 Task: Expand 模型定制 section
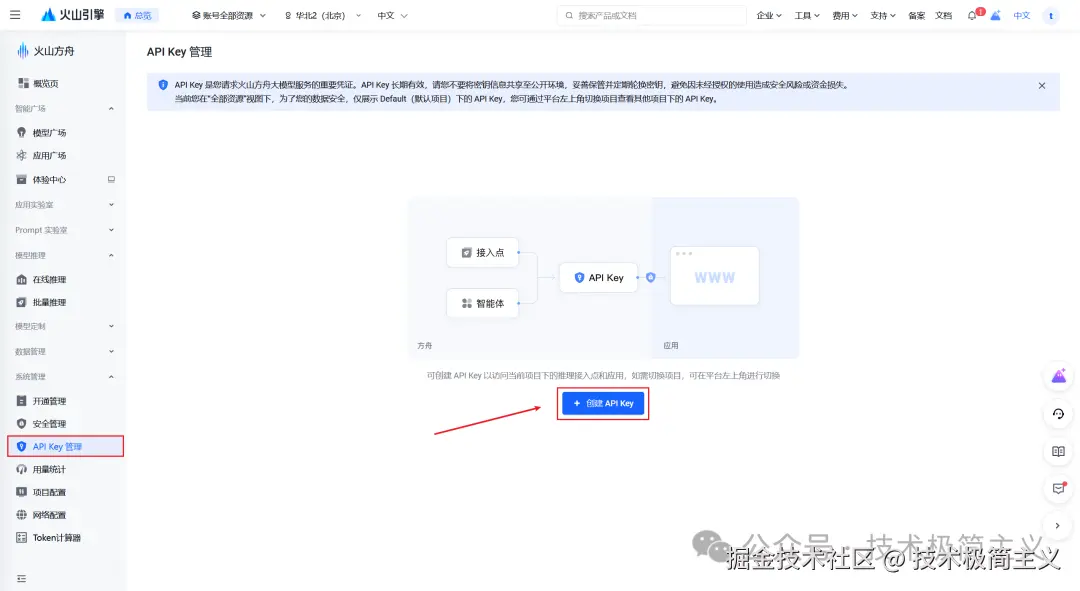[65, 326]
